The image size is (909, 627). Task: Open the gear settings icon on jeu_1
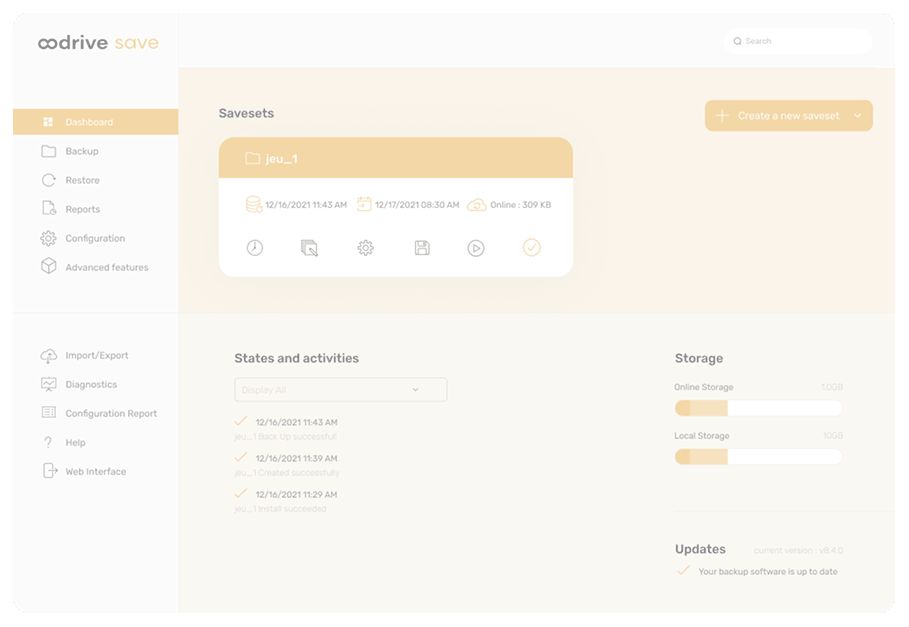coord(366,248)
